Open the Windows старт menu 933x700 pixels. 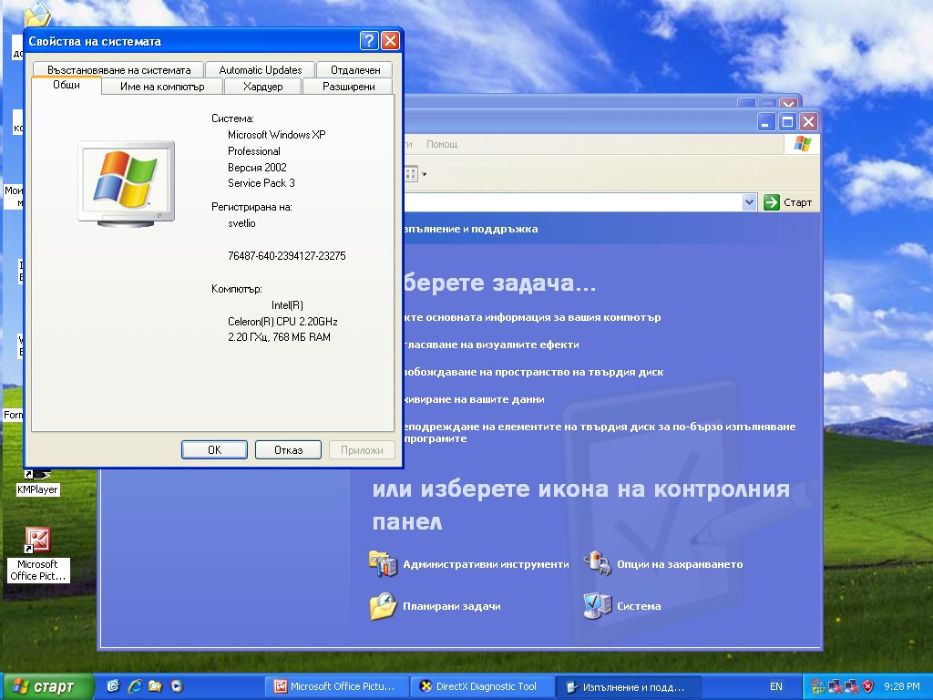point(48,686)
